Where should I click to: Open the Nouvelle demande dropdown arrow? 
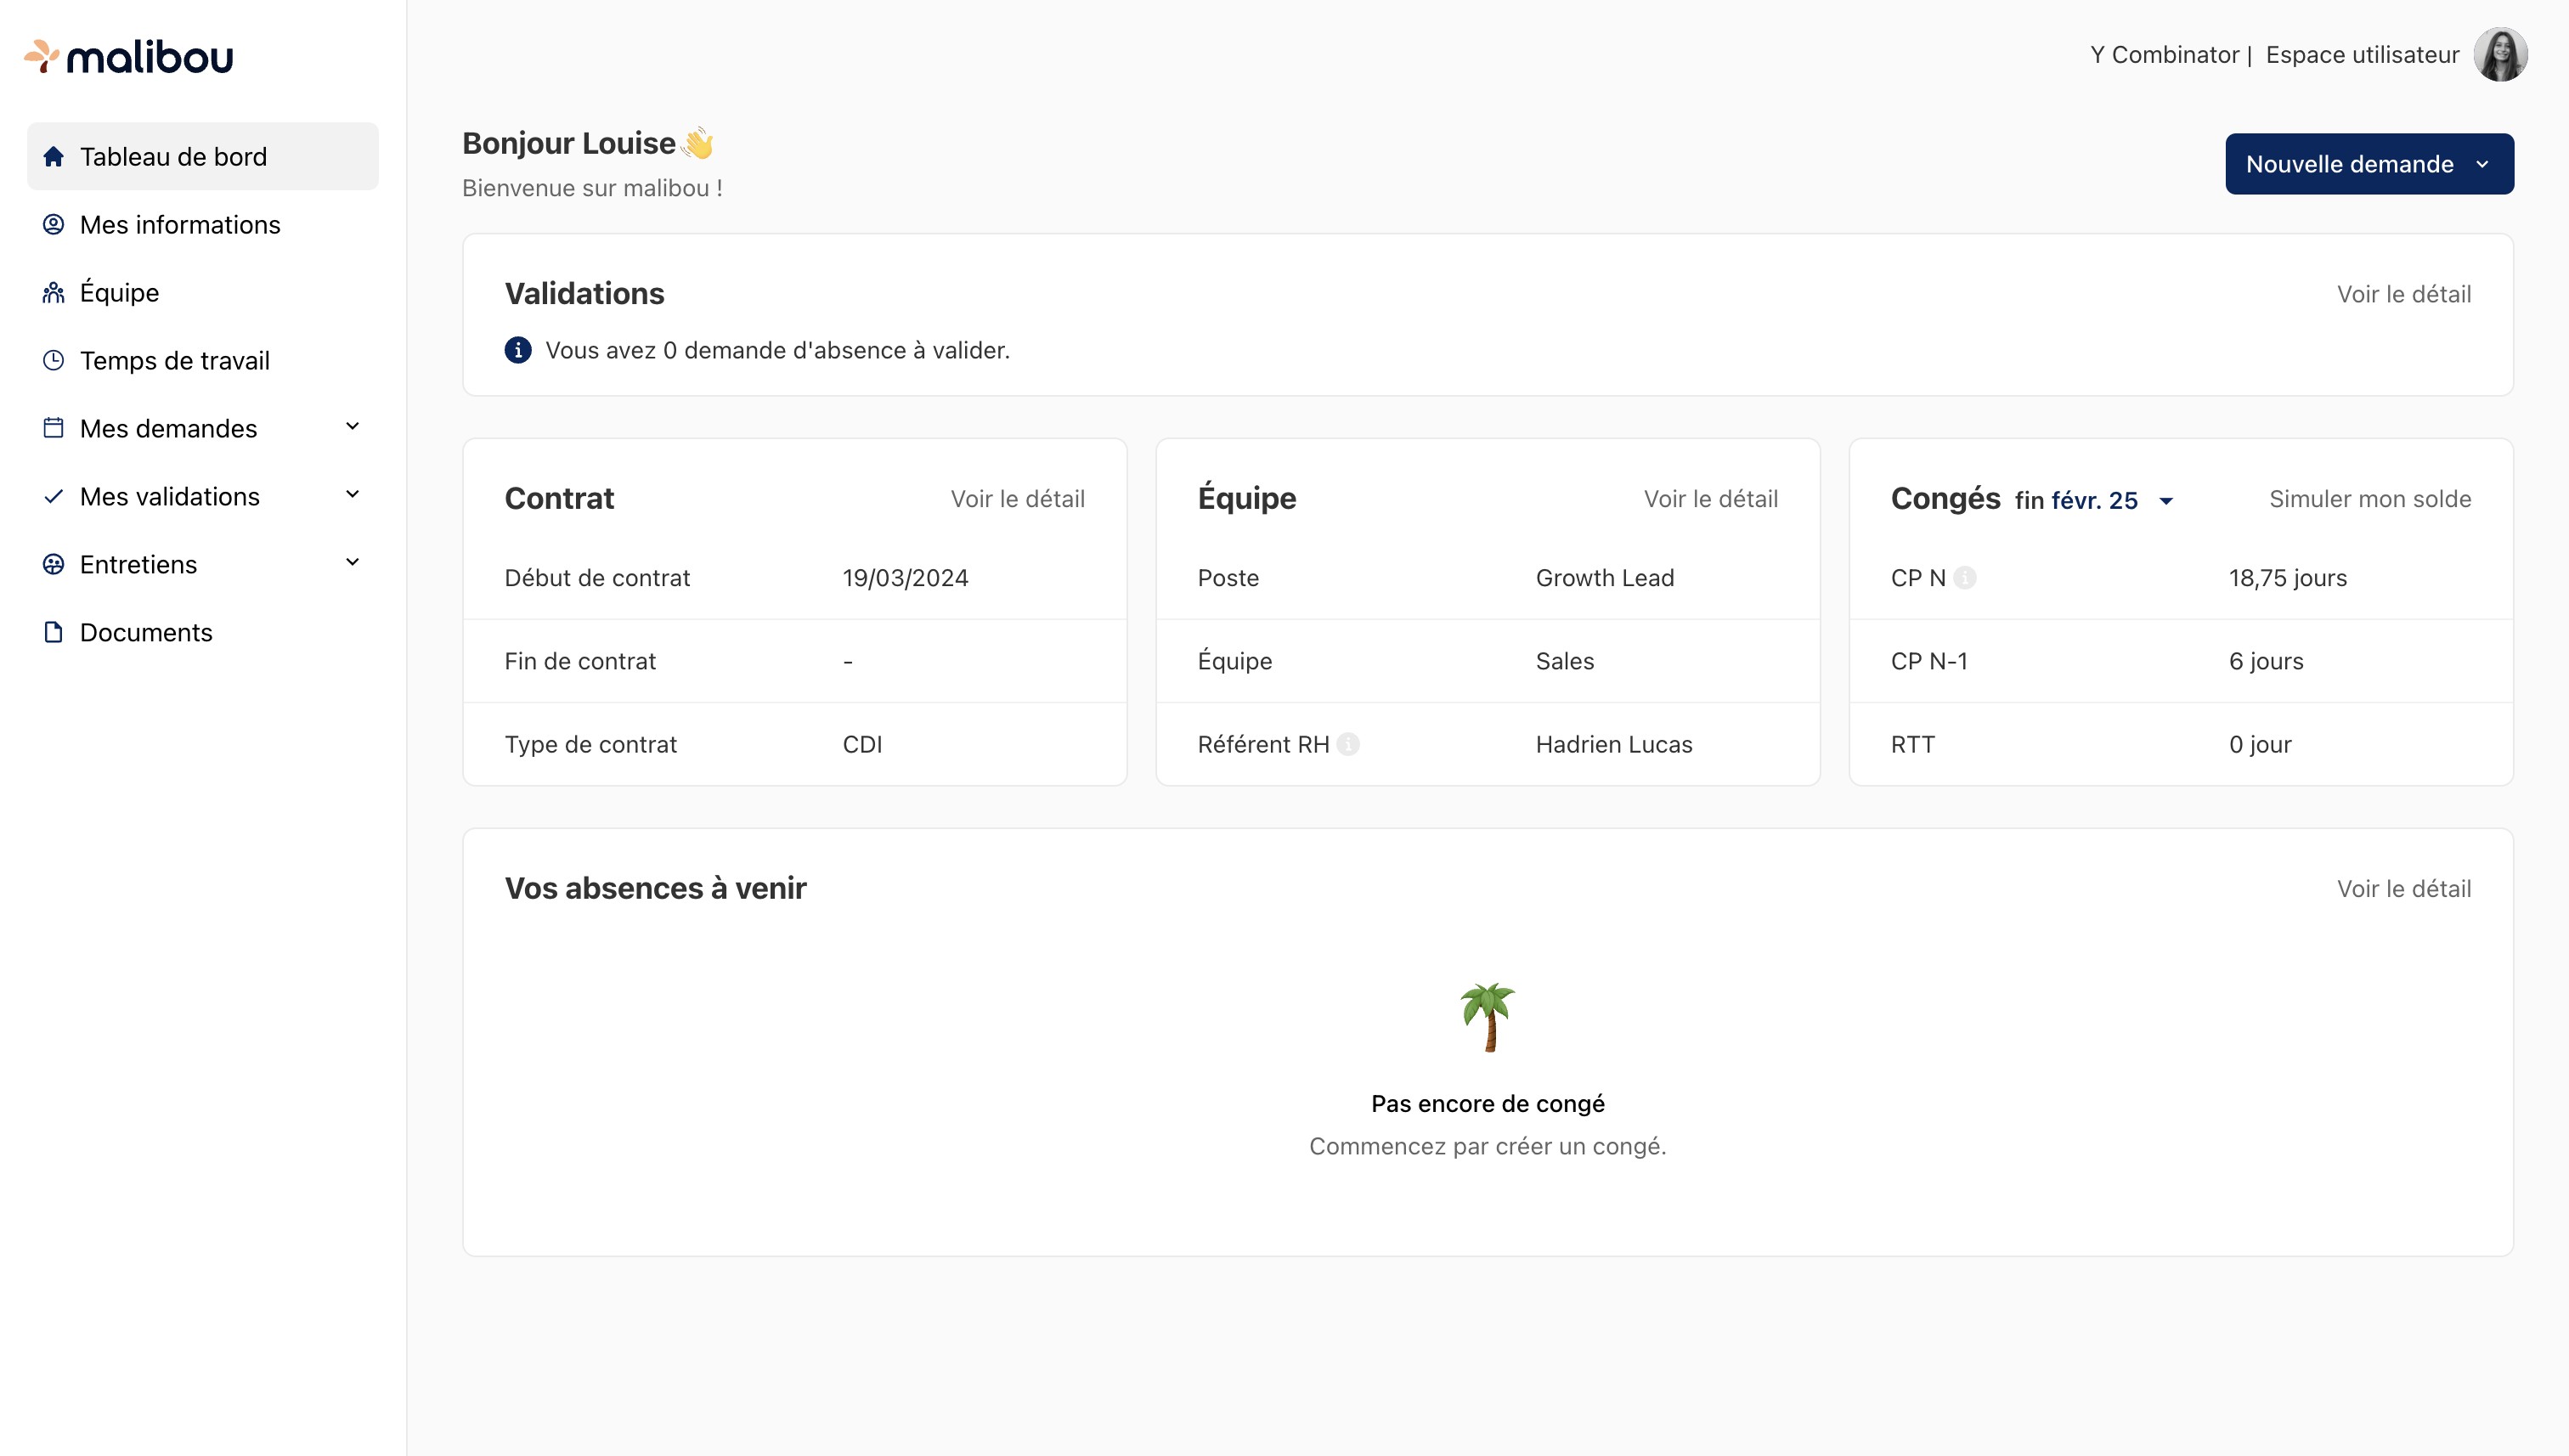click(x=2483, y=164)
